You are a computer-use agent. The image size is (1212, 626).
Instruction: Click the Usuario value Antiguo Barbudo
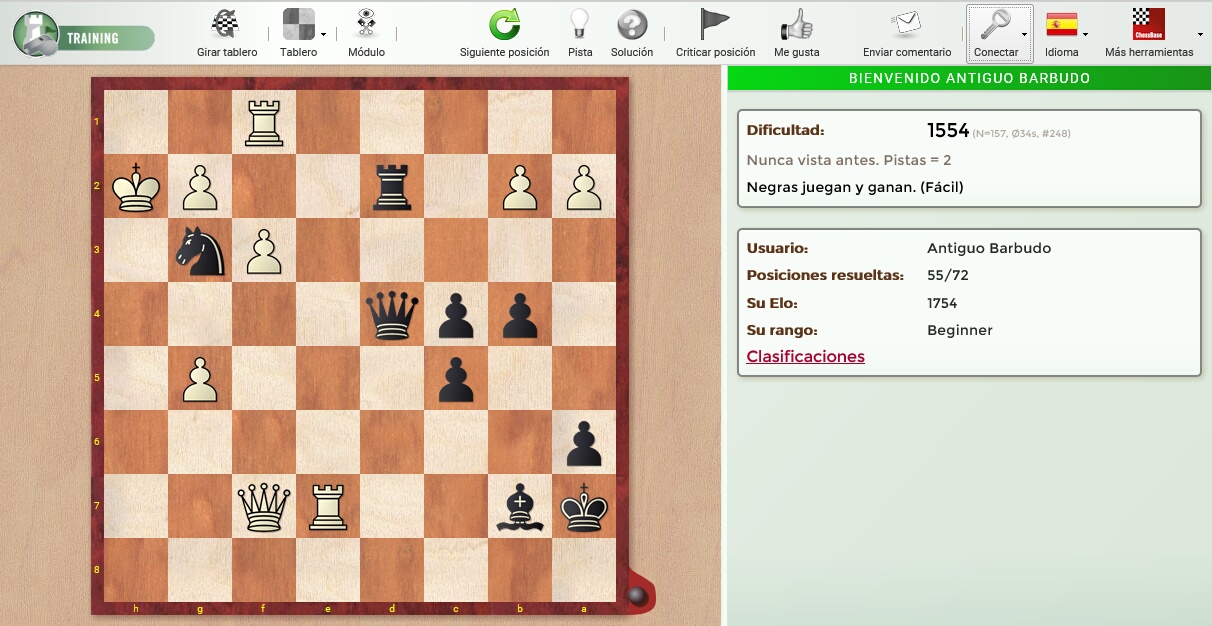pyautogui.click(x=989, y=248)
